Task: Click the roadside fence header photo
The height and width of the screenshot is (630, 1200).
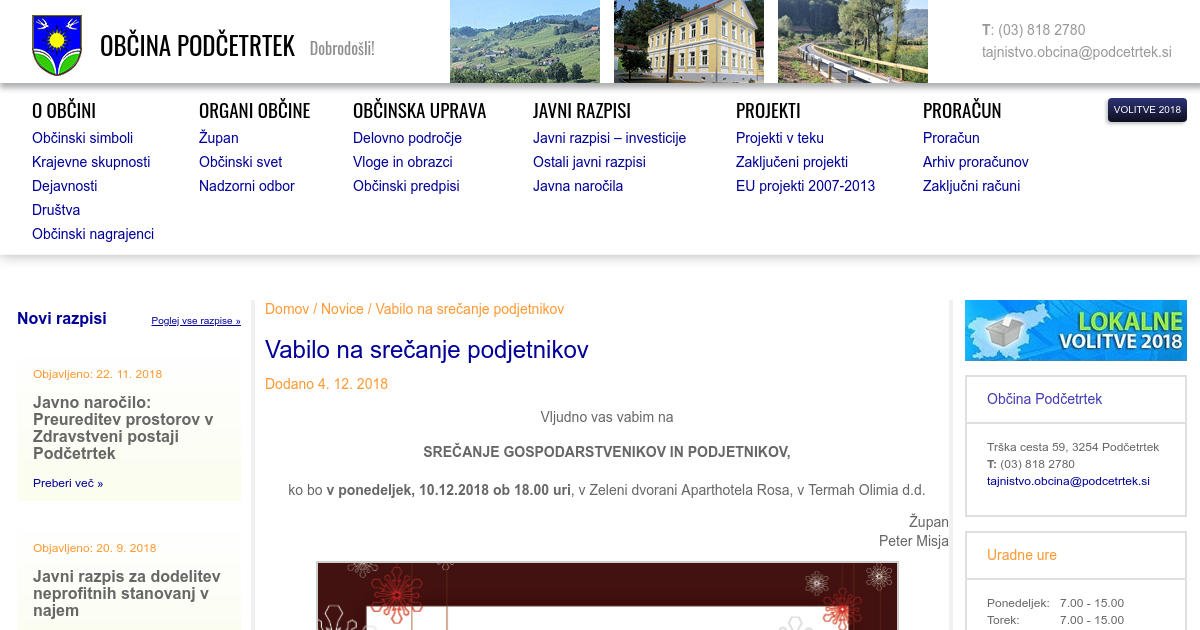Action: click(x=852, y=41)
